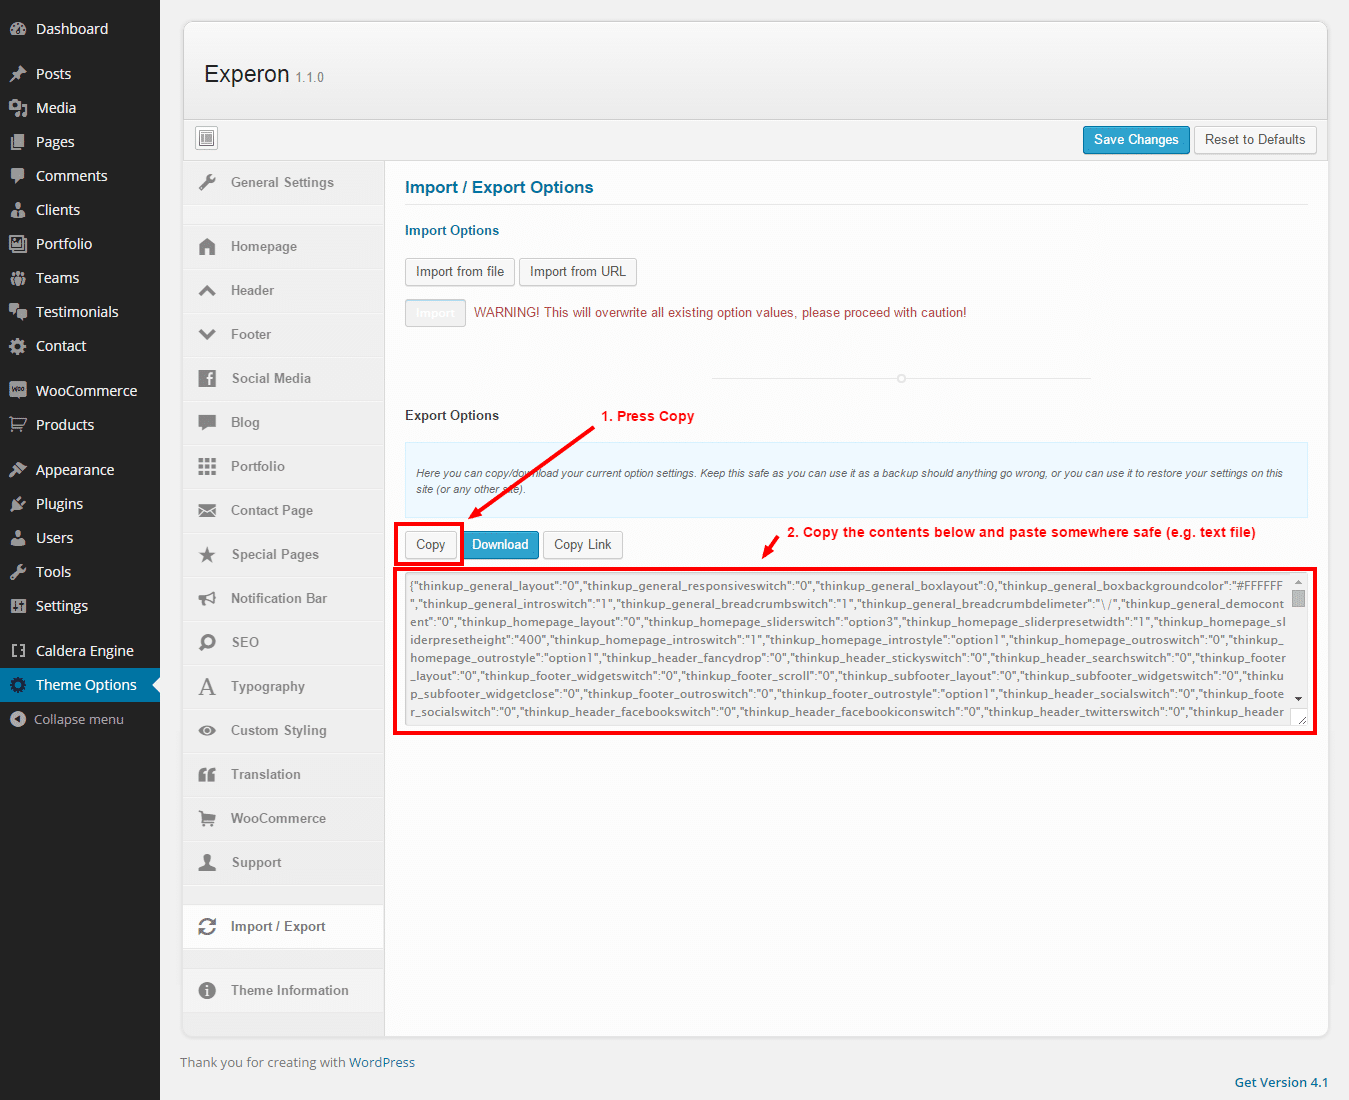
Task: Click the Notification Bar megaphone icon
Action: 207,598
